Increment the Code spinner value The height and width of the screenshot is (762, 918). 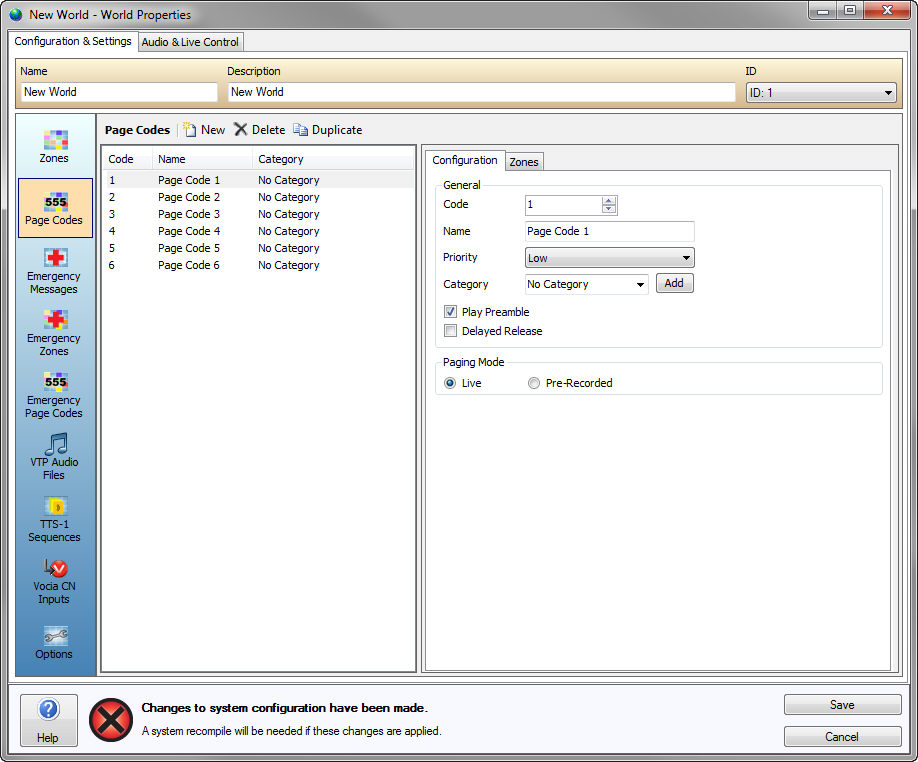point(609,200)
